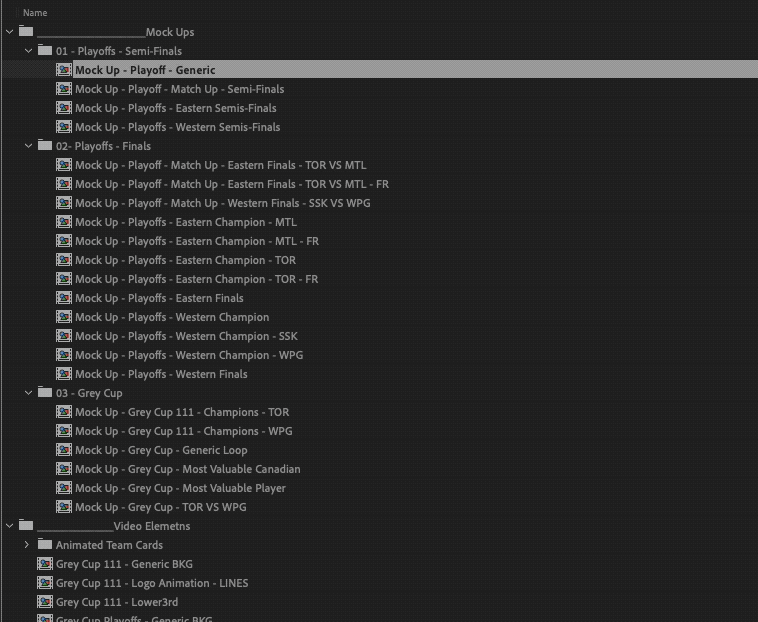This screenshot has width=758, height=622.
Task: Click comp icon for Eastern Champion - TOR
Action: [64, 260]
